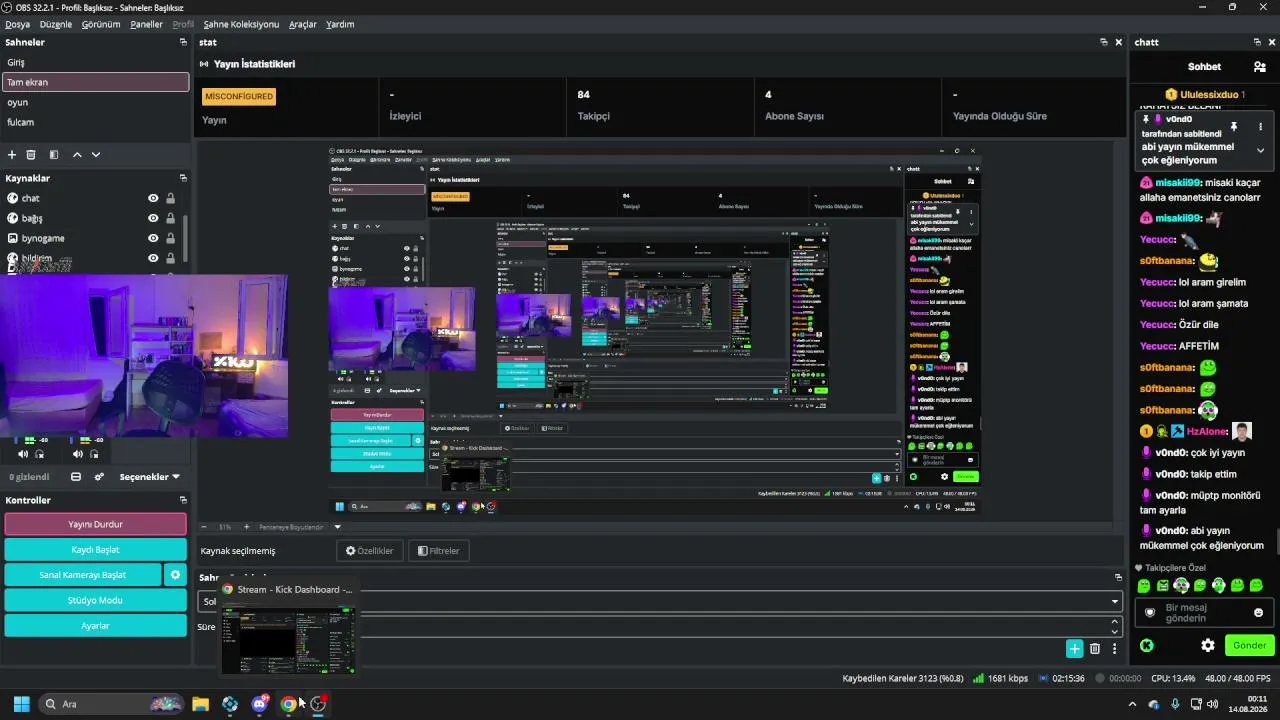Open advanced audio properties gear icon
This screenshot has width=1280, height=720.
[x=99, y=477]
